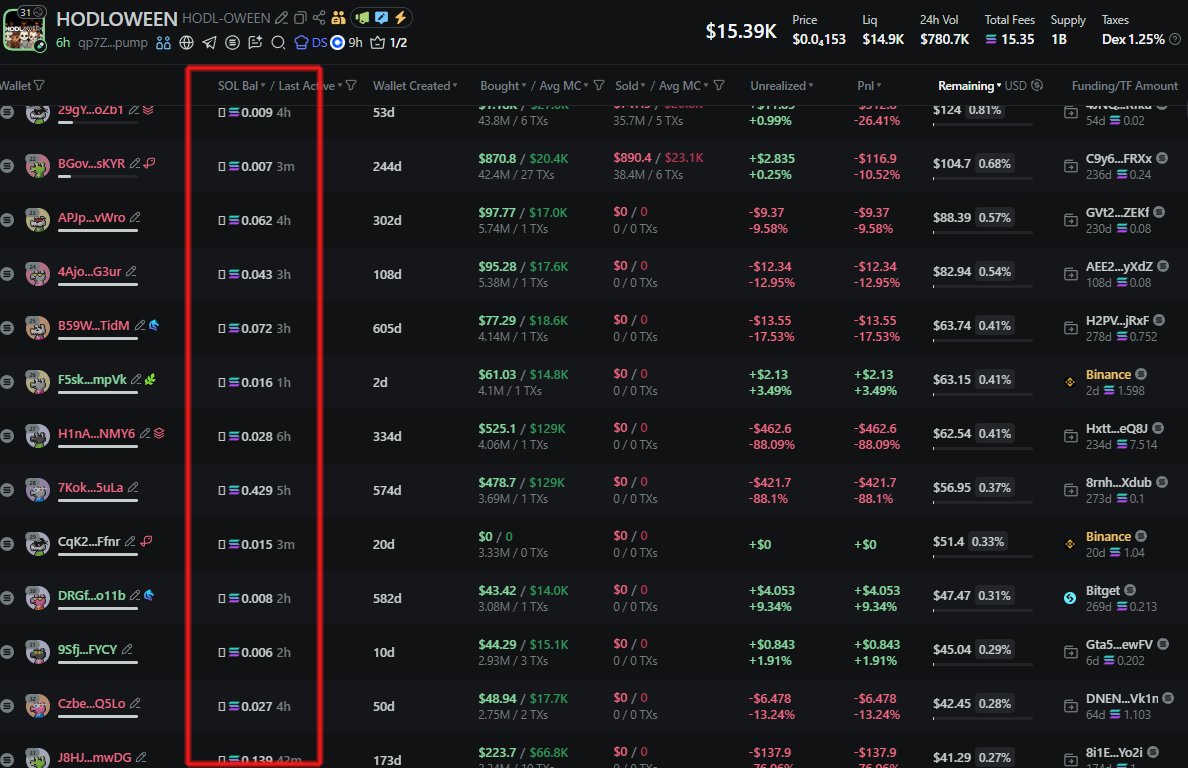Click the pencil edit icon next to BGov...sKYR
This screenshot has width=1188, height=768.
click(x=135, y=164)
